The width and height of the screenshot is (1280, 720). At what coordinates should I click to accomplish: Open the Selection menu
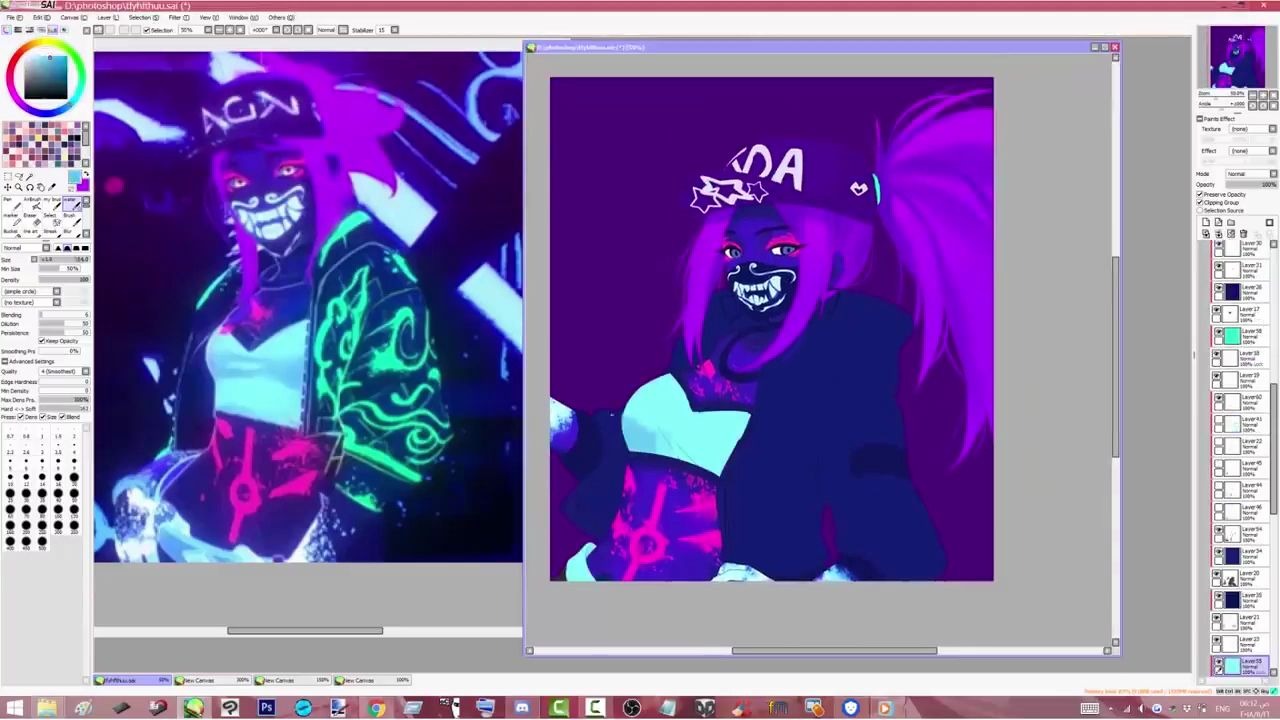coord(144,17)
